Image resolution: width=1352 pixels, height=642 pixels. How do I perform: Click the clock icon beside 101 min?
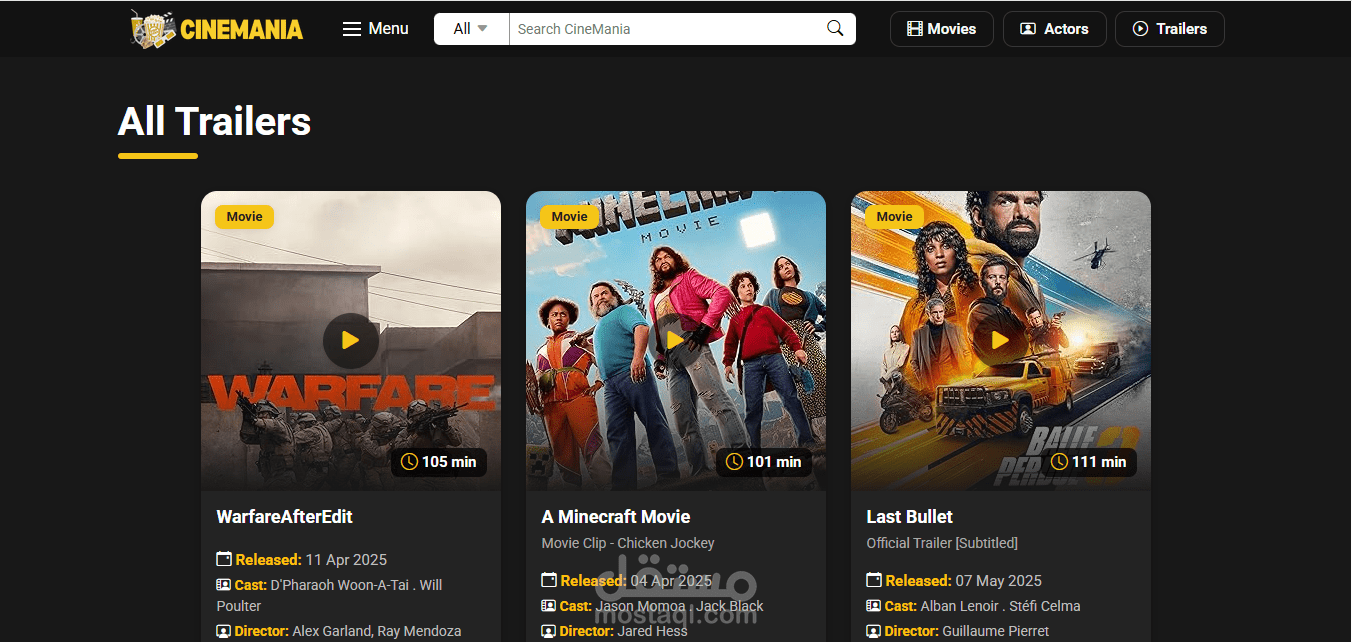click(734, 462)
